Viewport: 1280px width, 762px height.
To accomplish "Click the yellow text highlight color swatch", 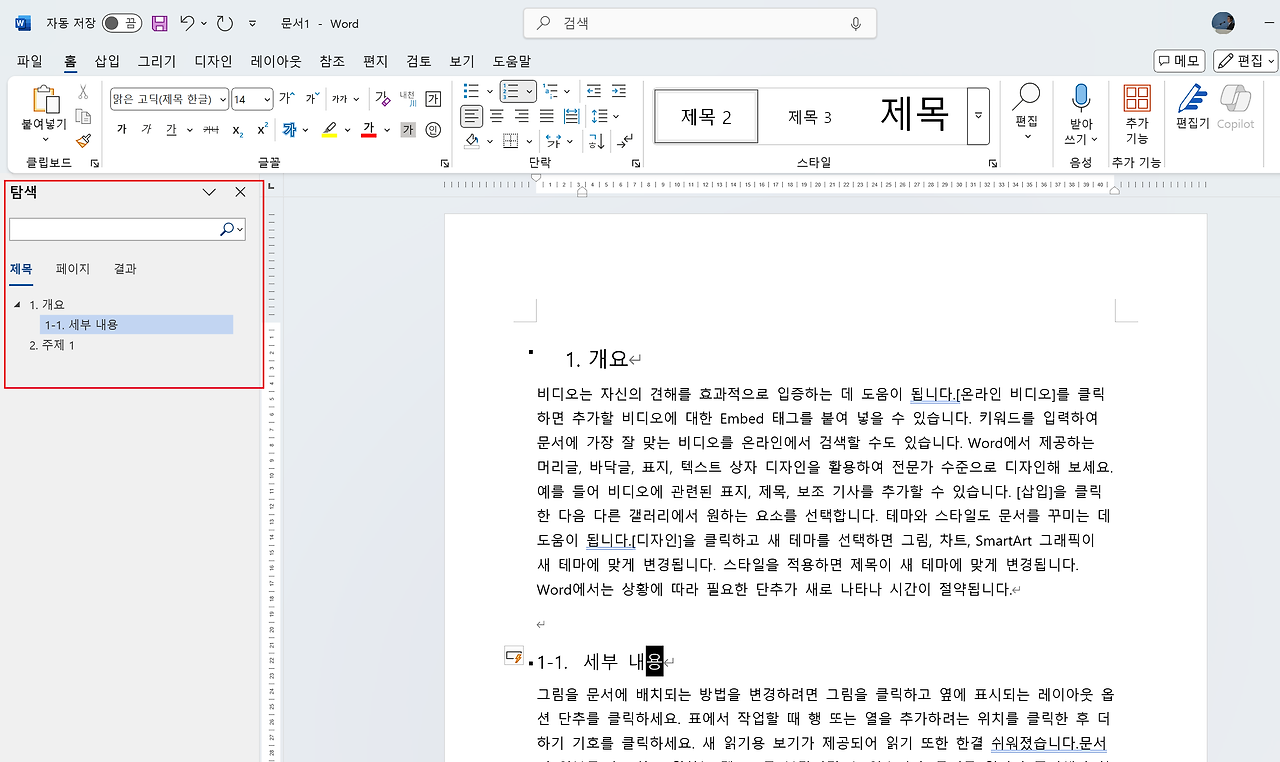I will 329,136.
